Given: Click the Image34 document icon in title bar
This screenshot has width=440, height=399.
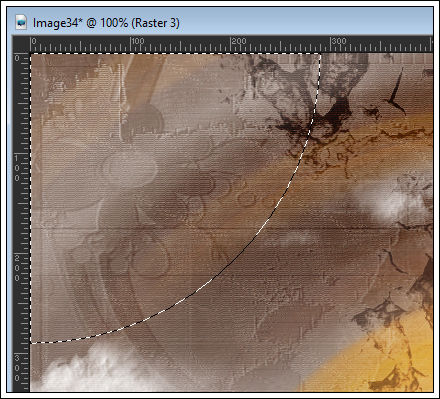Looking at the screenshot, I should pyautogui.click(x=21, y=23).
